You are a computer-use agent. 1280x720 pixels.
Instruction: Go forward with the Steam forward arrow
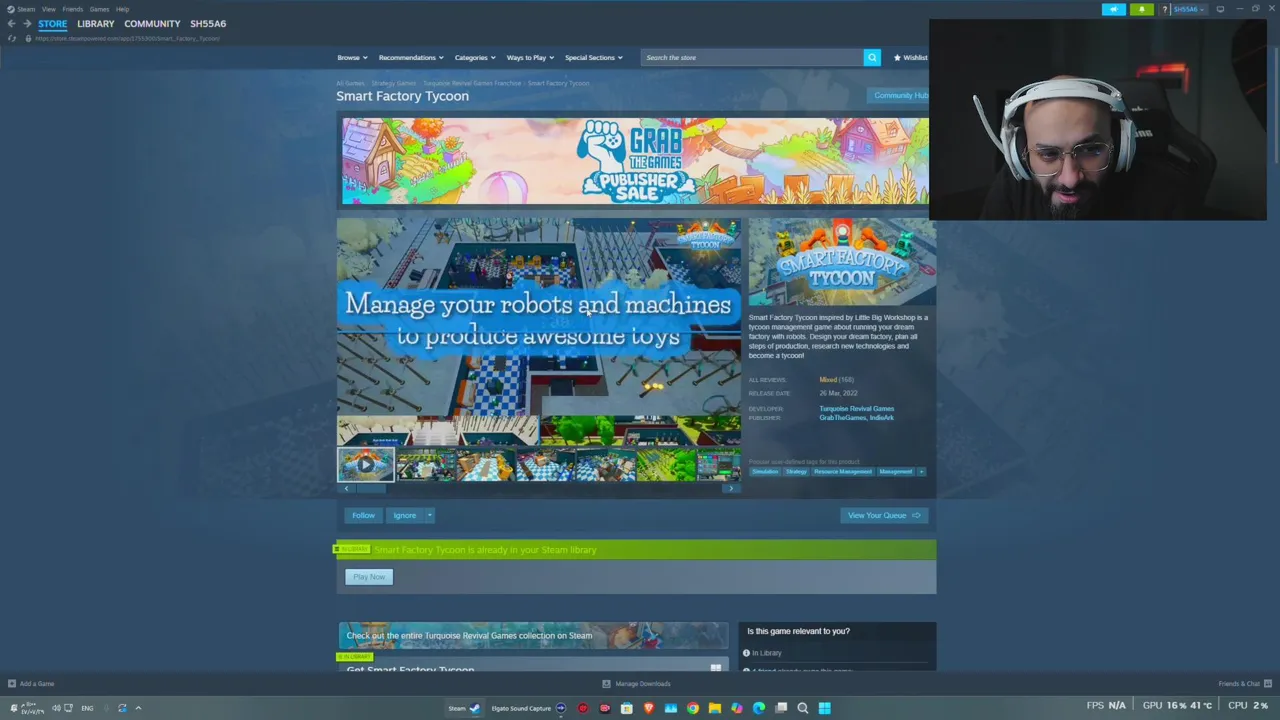pos(27,23)
